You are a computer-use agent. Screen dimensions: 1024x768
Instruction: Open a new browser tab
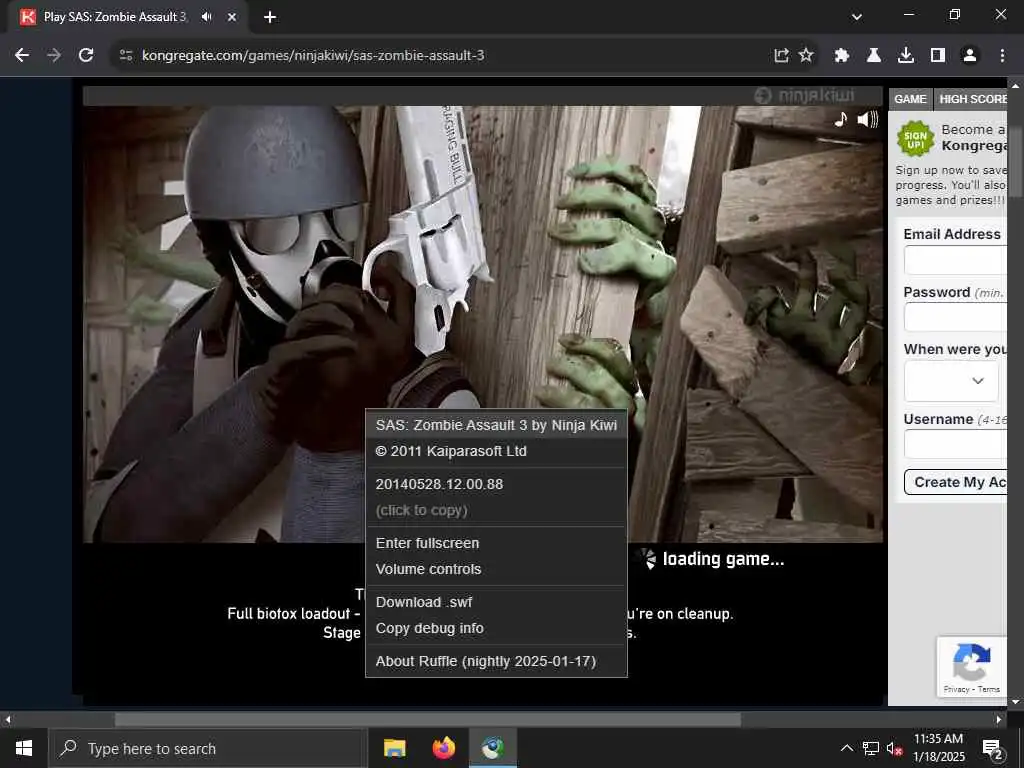point(270,17)
